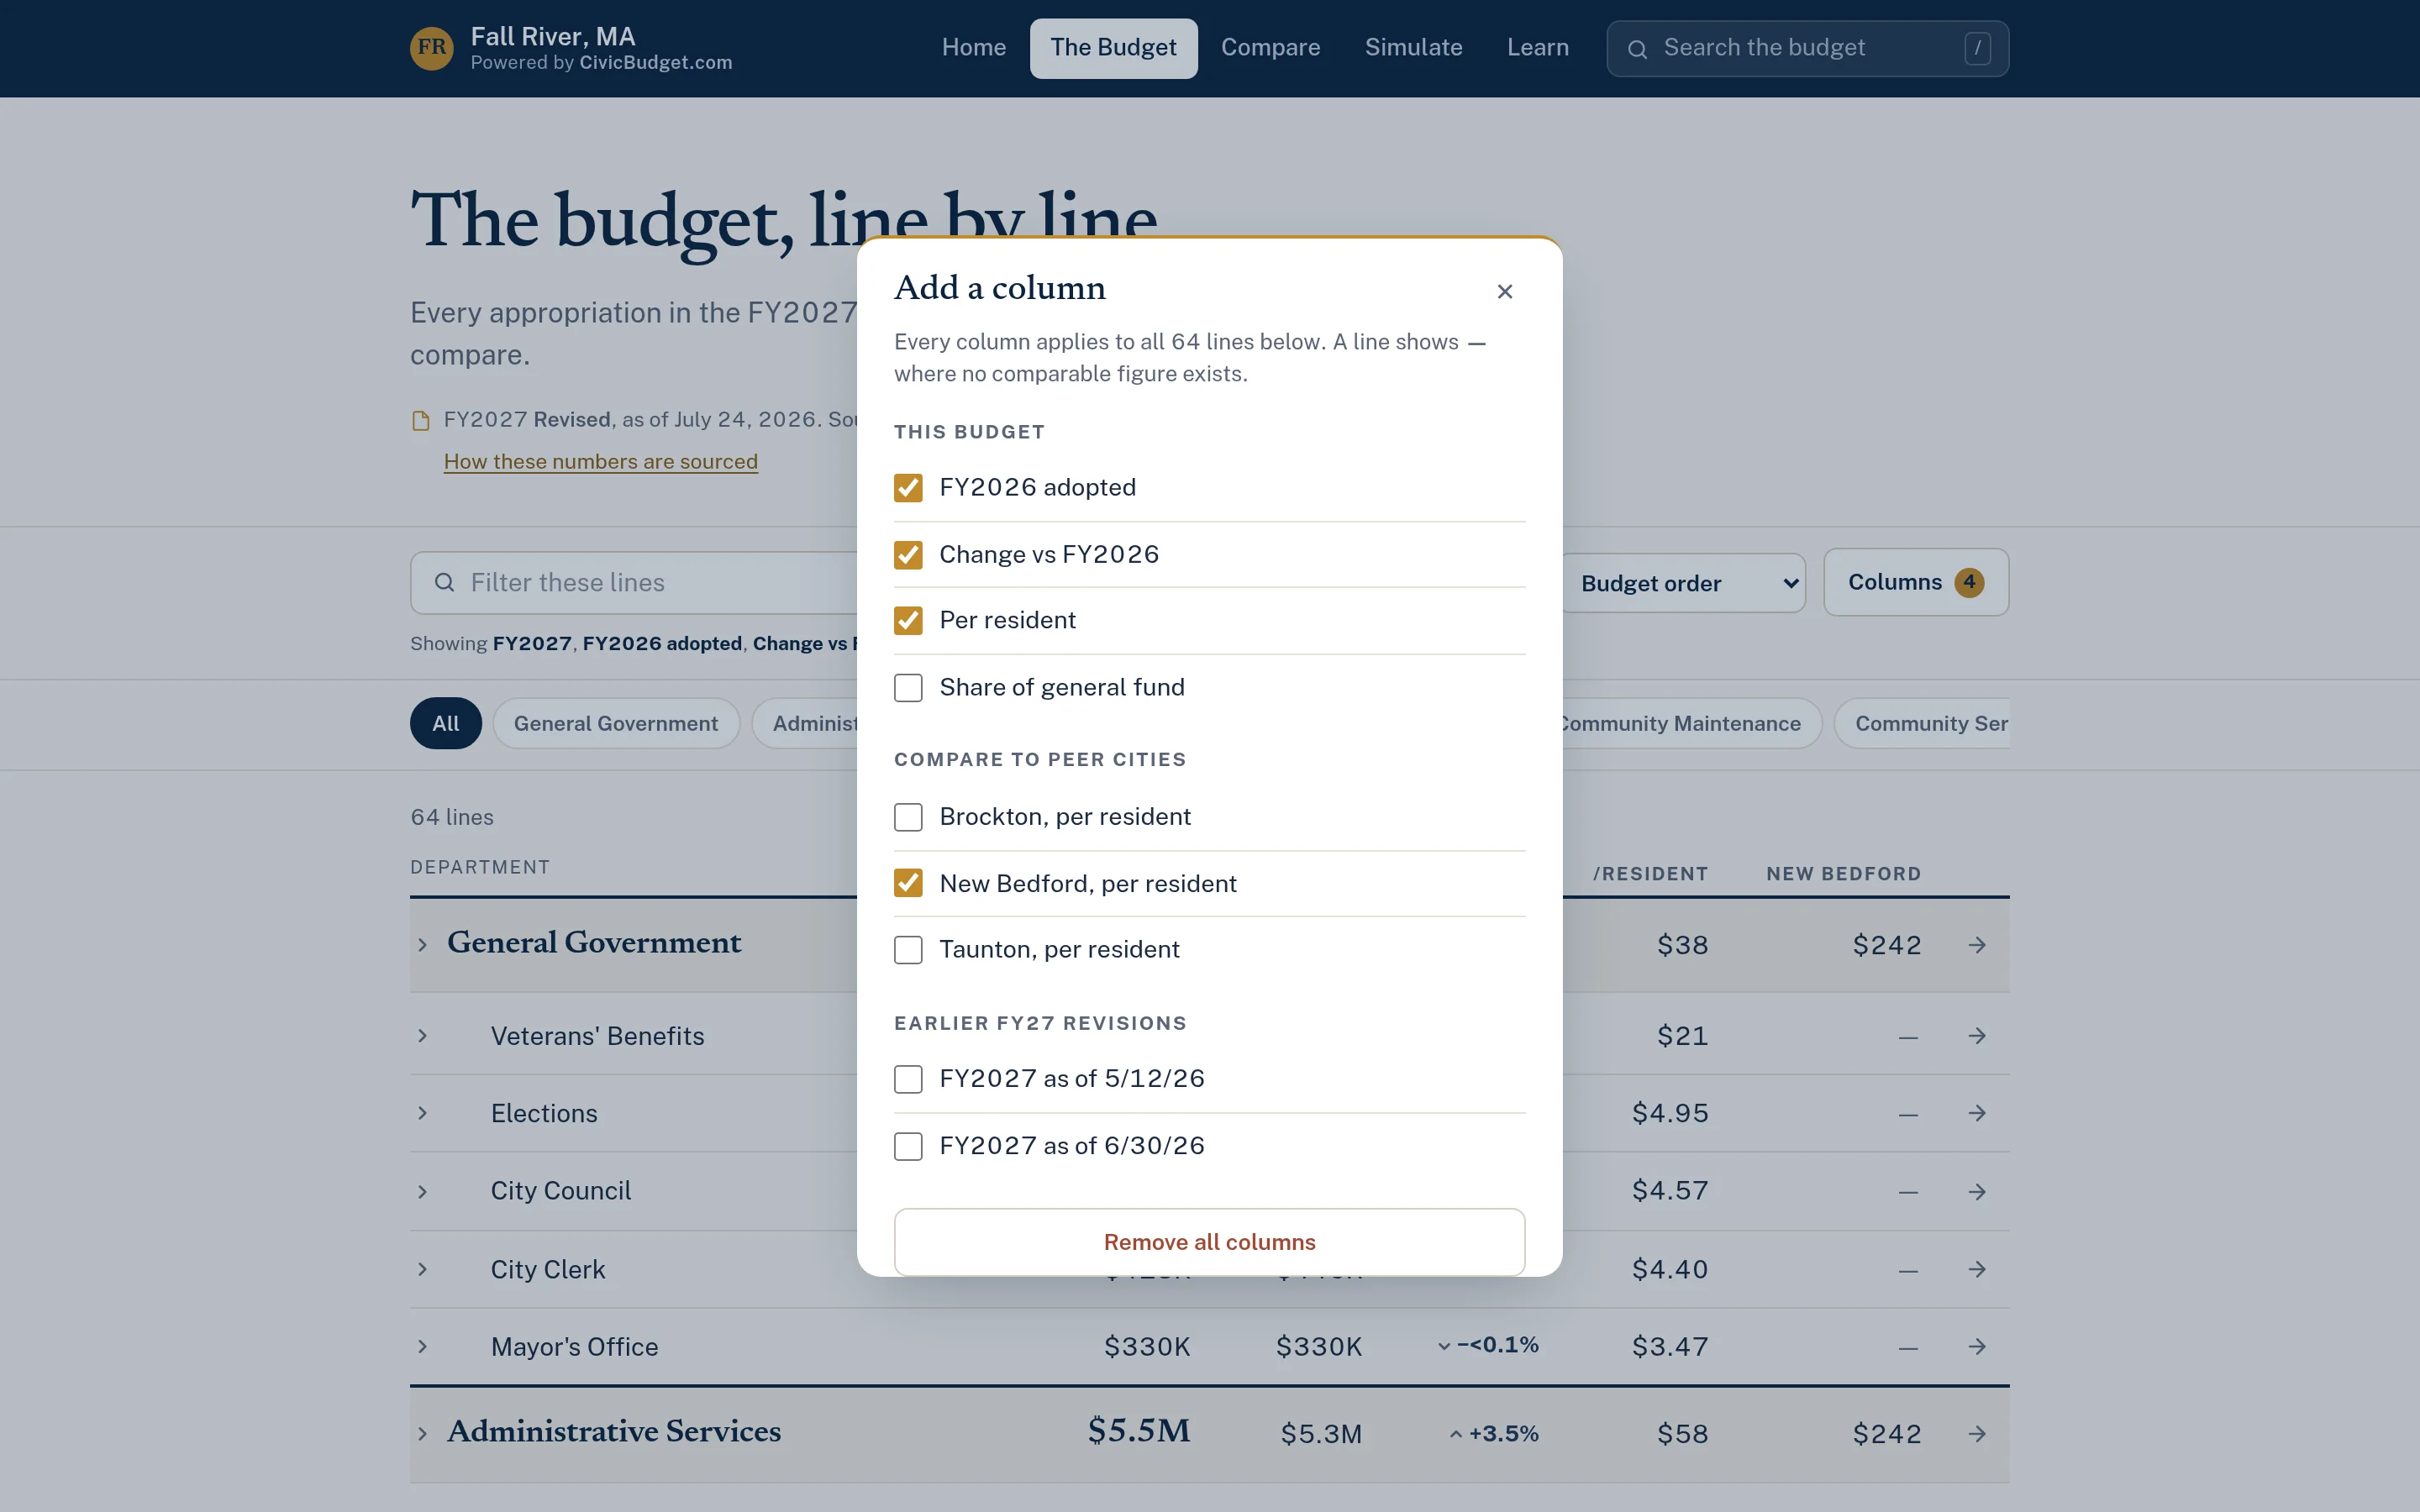Expand the Veterans' Benefits row
Viewport: 2420px width, 1512px height.
click(422, 1036)
